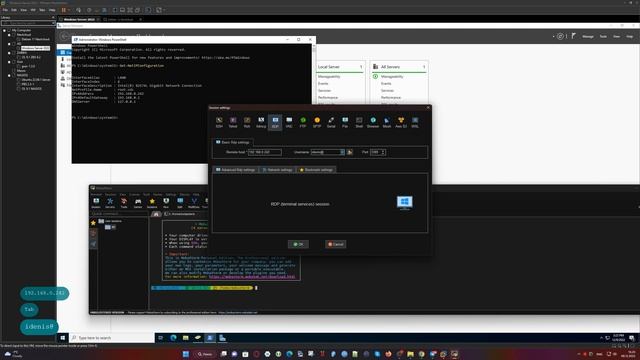Screen dimensions: 640x360
Task: Click the star sidebar tab in MobaXterm
Action: click(x=93, y=223)
